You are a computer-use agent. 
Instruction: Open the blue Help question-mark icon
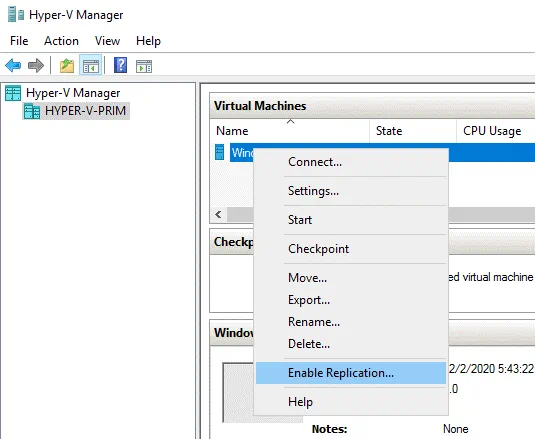tap(120, 65)
